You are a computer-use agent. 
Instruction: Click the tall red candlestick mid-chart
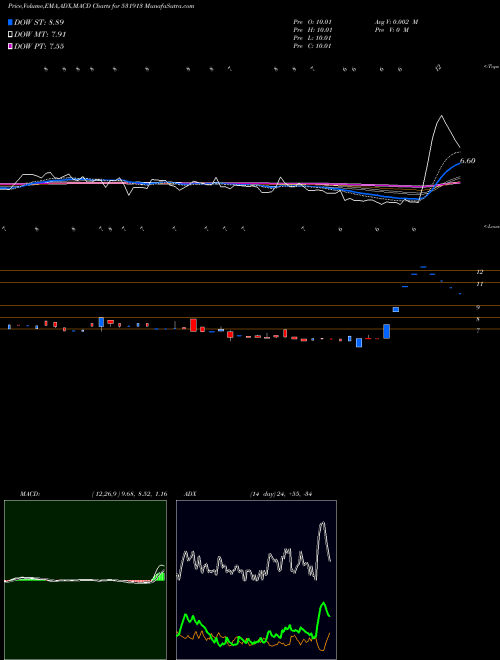tap(193, 325)
